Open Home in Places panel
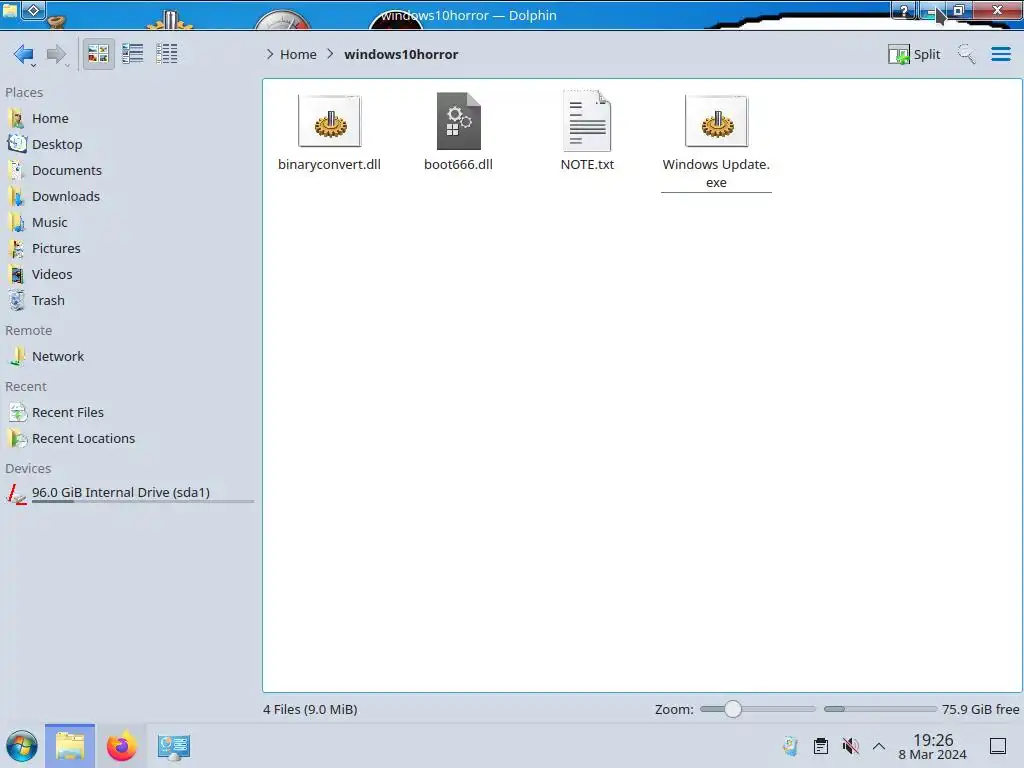Screen dimensions: 1024x768 (x=129, y=118)
